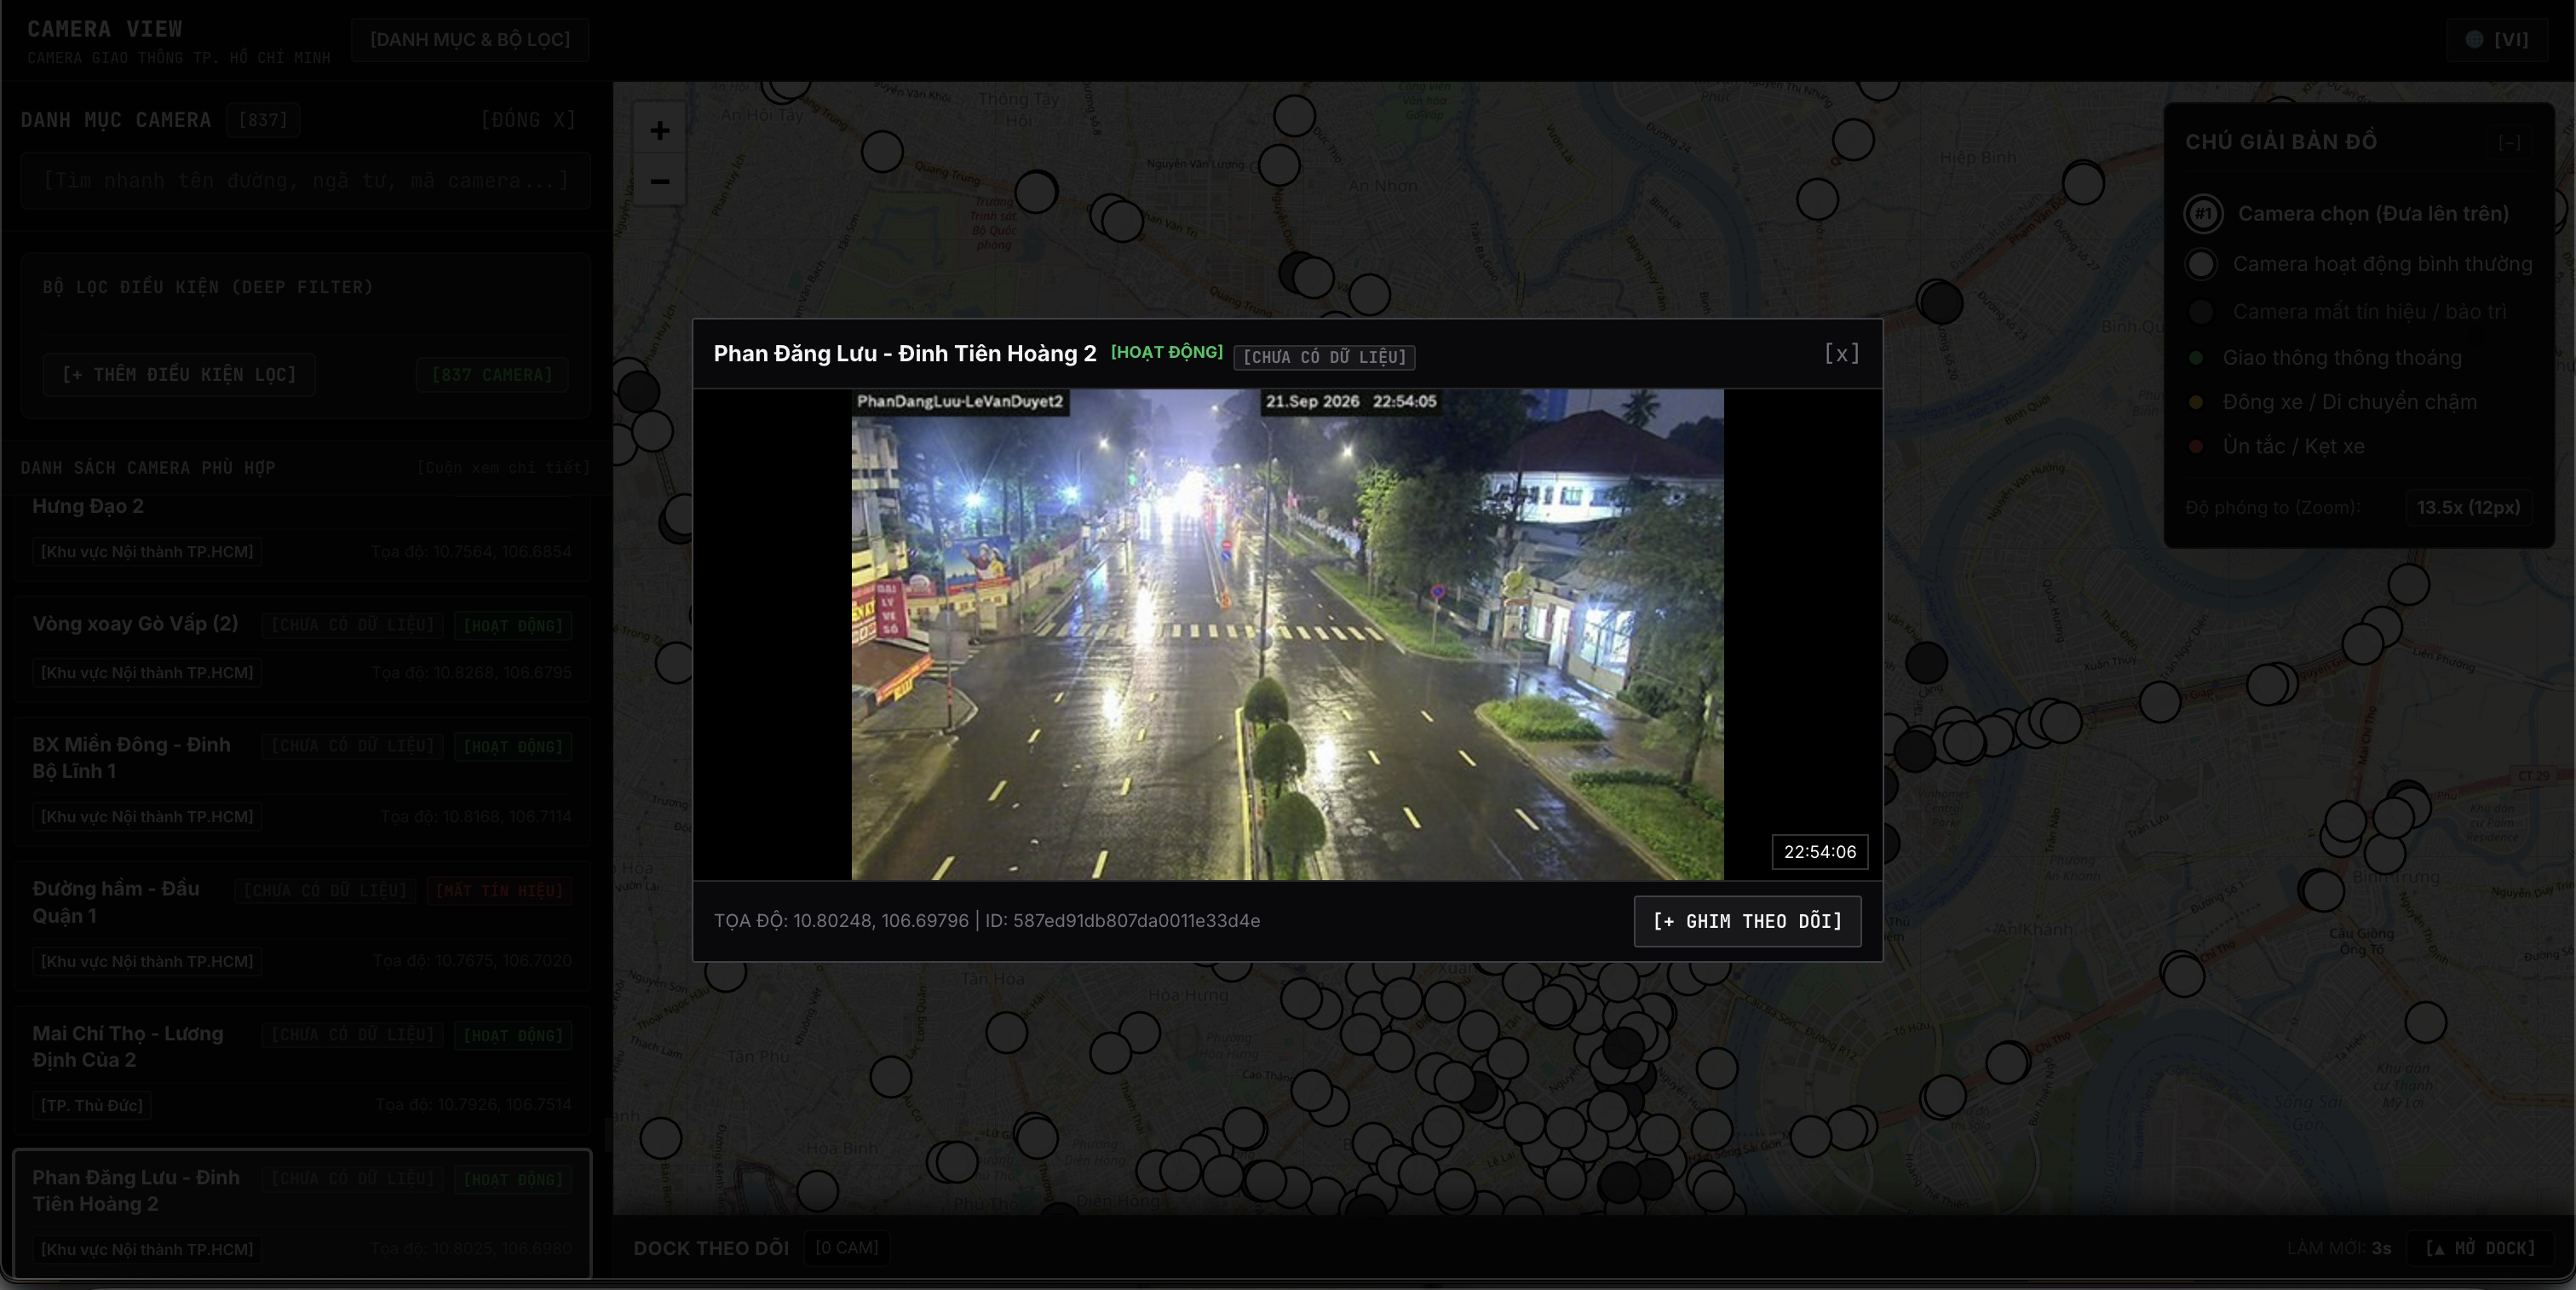Click the coordinates and ID text line

pyautogui.click(x=986, y=921)
